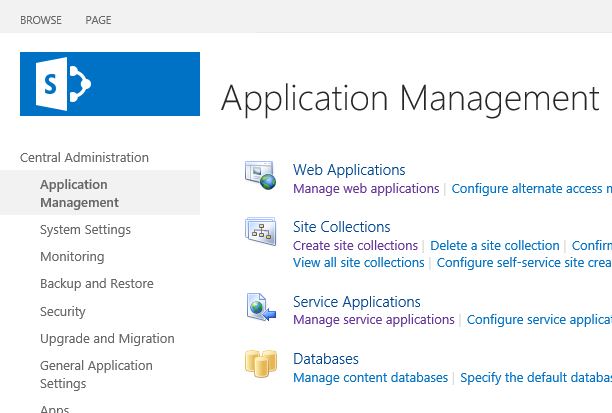Click the Databases cylinders icon

[260, 366]
